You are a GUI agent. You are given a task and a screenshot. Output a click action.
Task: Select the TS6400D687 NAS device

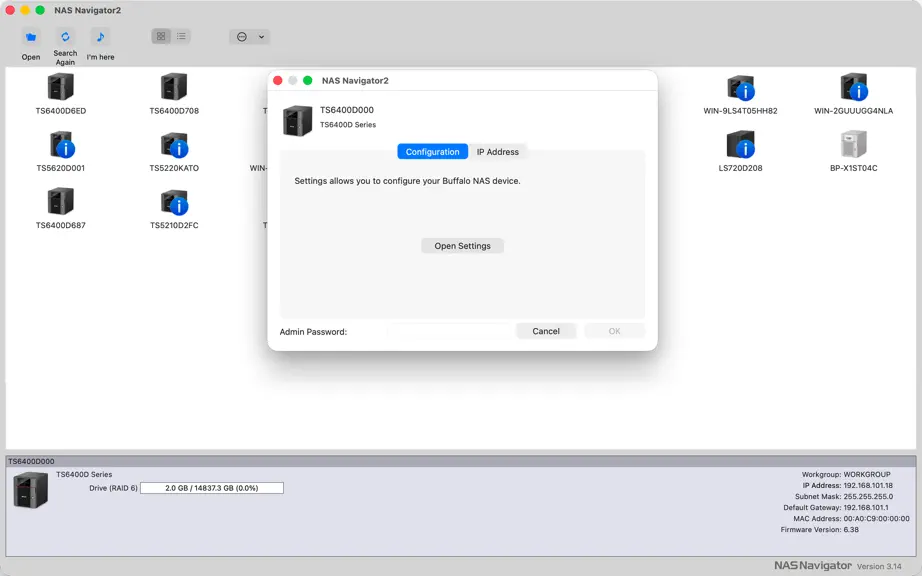(61, 209)
